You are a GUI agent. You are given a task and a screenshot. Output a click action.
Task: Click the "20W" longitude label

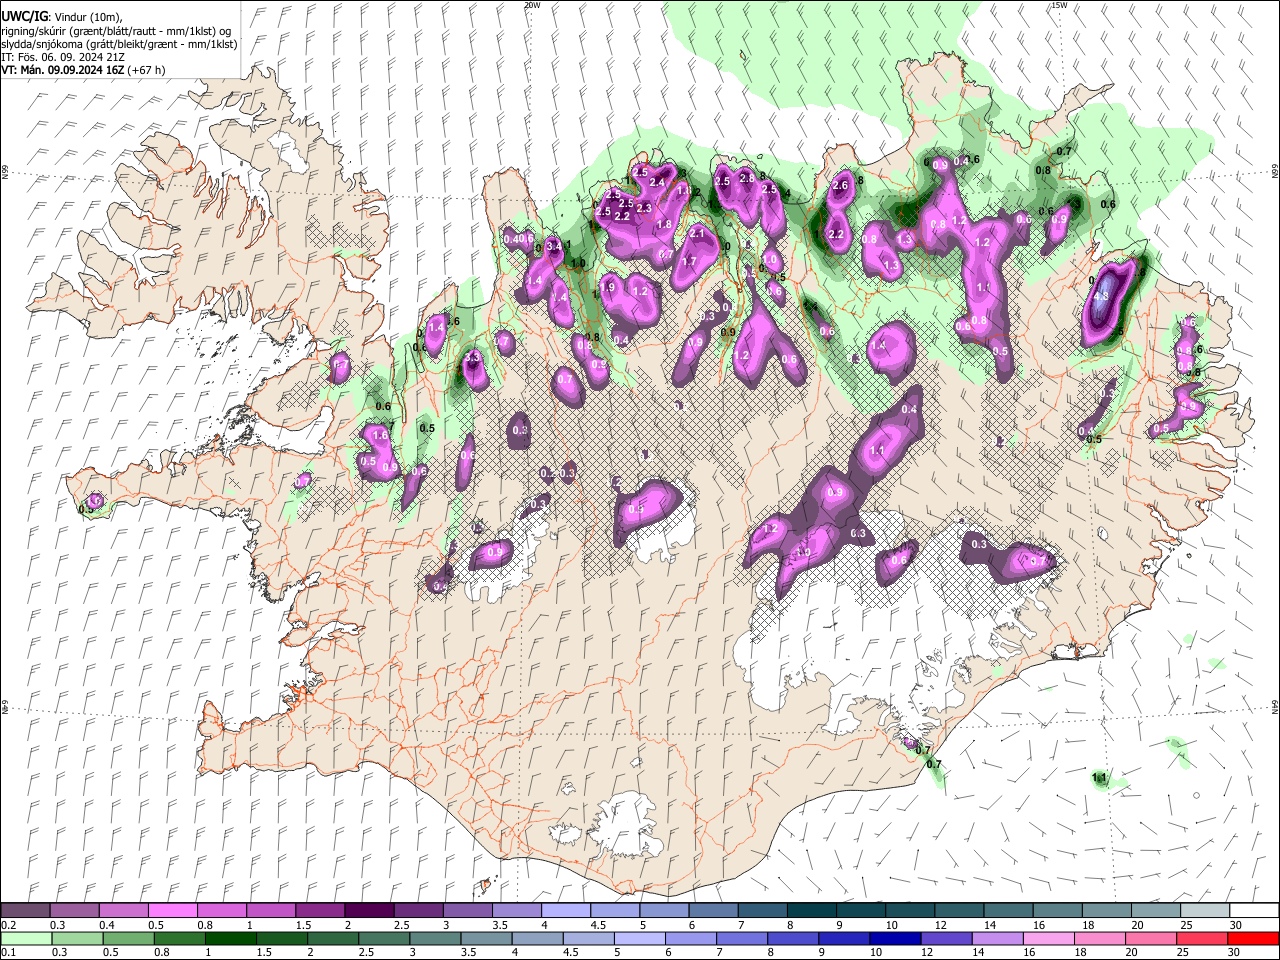[x=532, y=5]
